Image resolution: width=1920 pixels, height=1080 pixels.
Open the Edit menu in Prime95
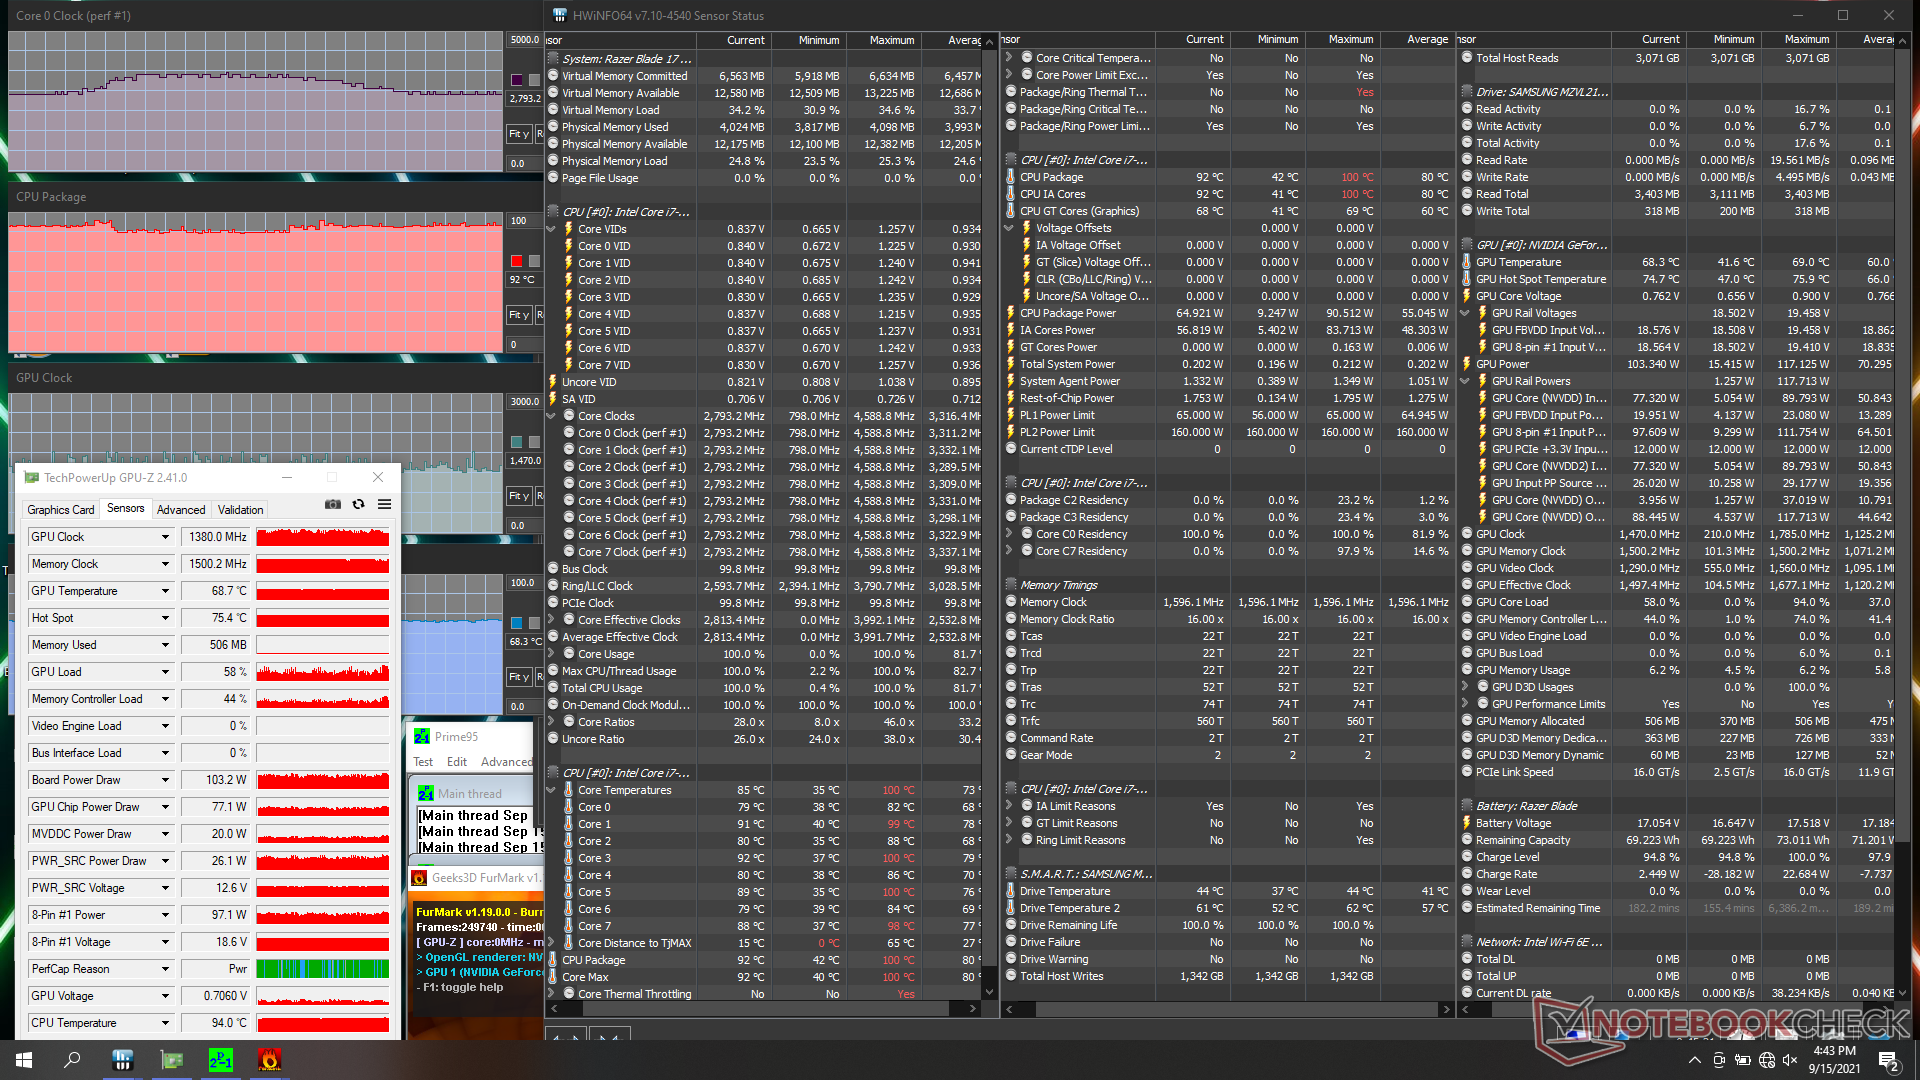tap(457, 762)
